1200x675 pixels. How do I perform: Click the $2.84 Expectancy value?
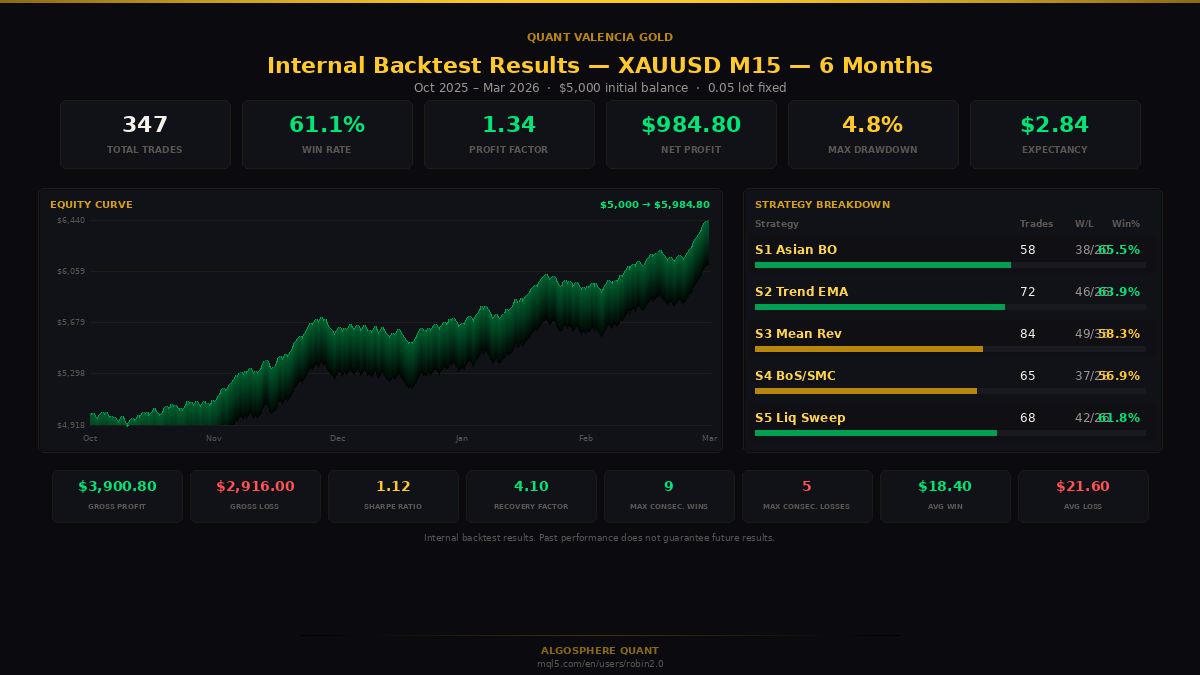[1055, 125]
